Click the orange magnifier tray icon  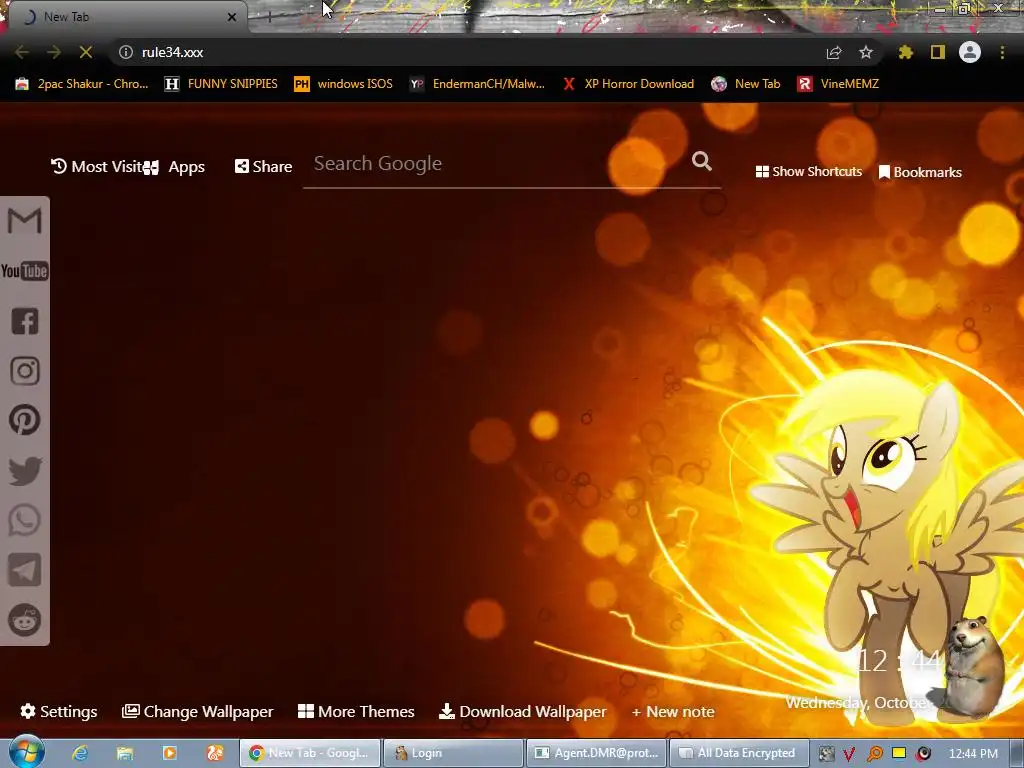click(x=874, y=754)
